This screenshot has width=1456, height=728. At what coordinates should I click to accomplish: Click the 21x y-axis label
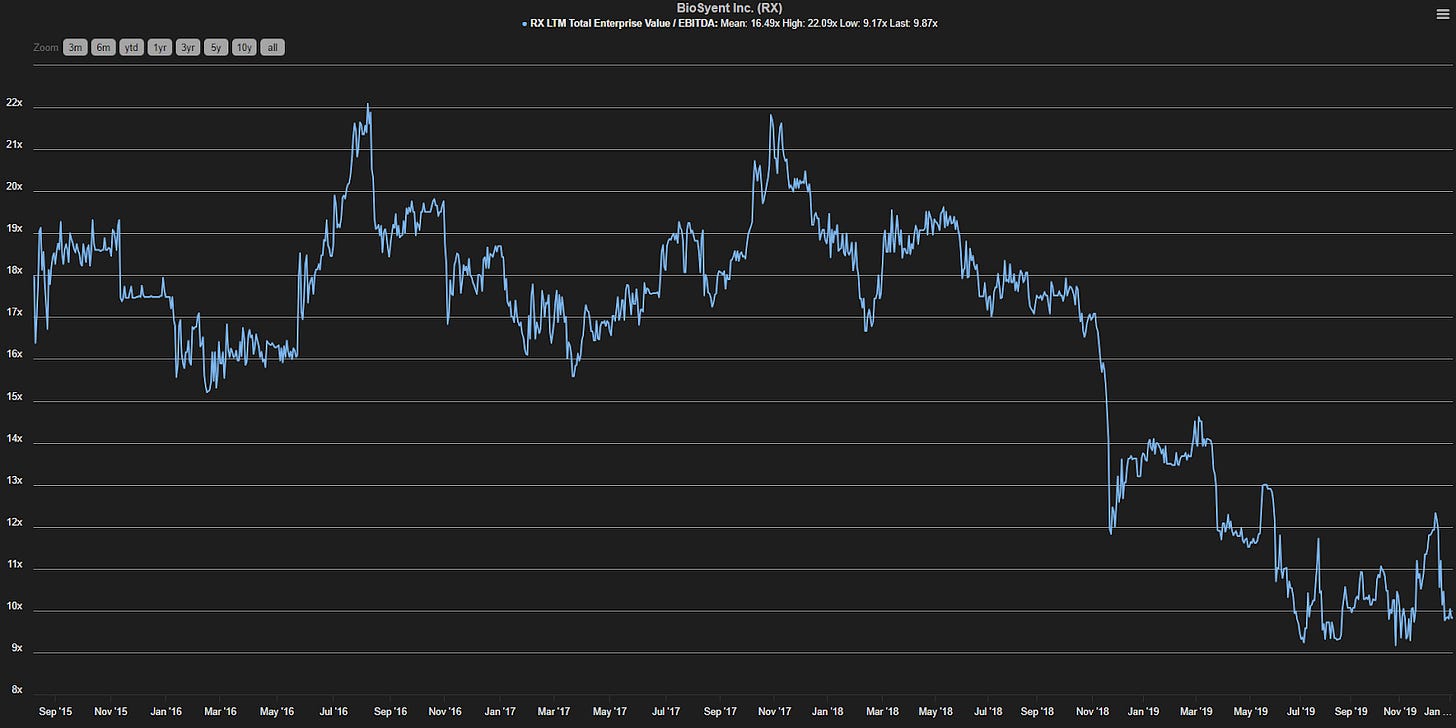tap(14, 145)
